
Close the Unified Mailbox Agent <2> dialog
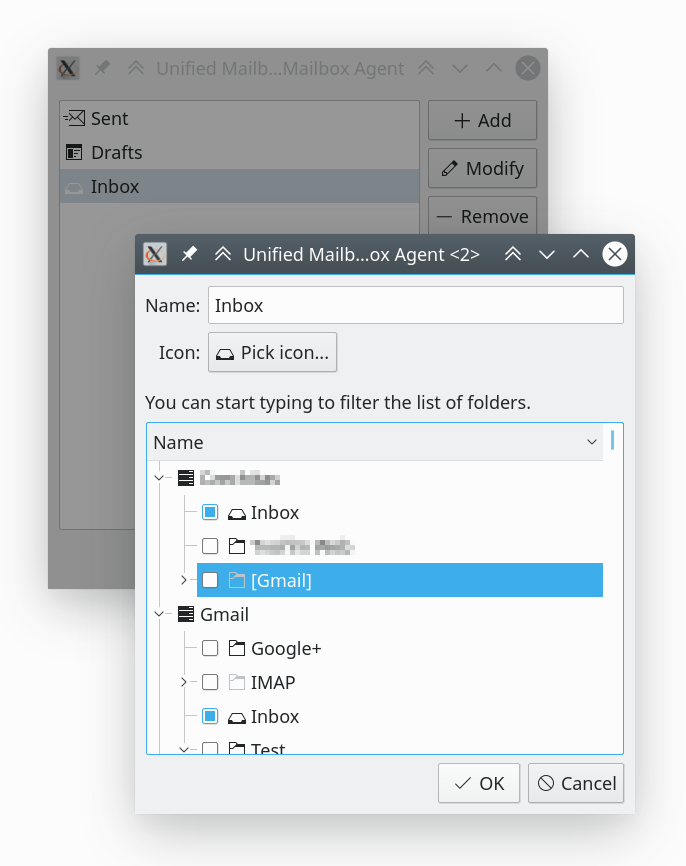pyautogui.click(x=615, y=255)
